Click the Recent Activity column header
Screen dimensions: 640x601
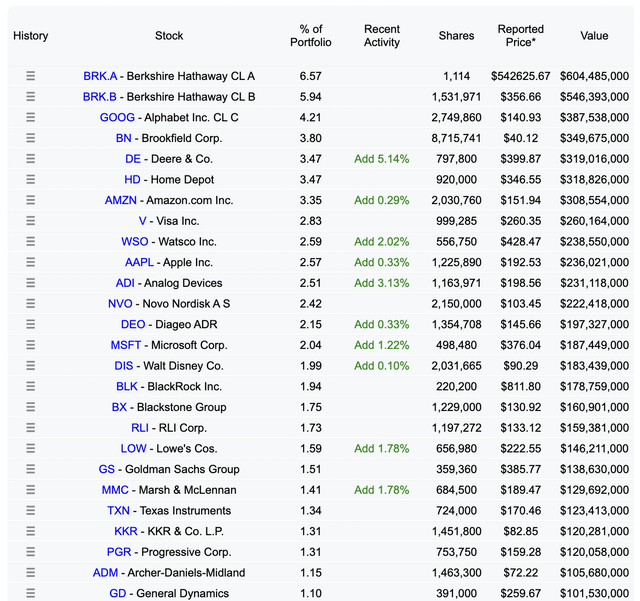pyautogui.click(x=382, y=36)
